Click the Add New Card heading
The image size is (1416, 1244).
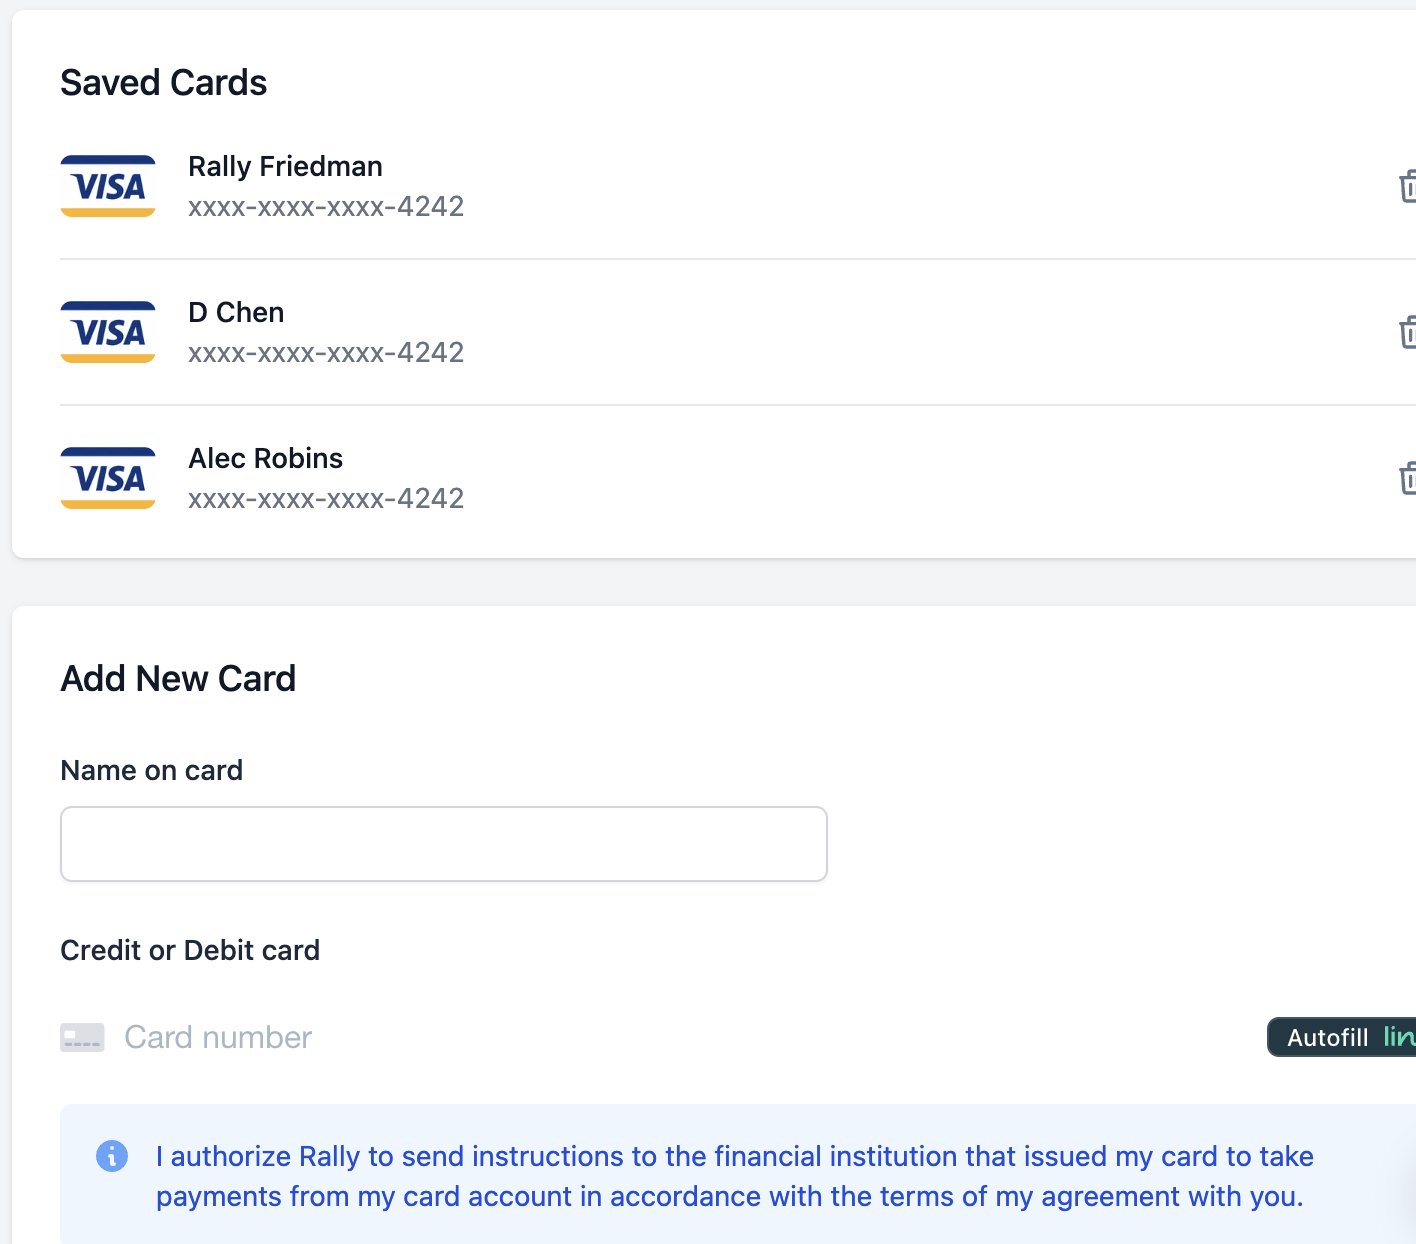point(178,678)
